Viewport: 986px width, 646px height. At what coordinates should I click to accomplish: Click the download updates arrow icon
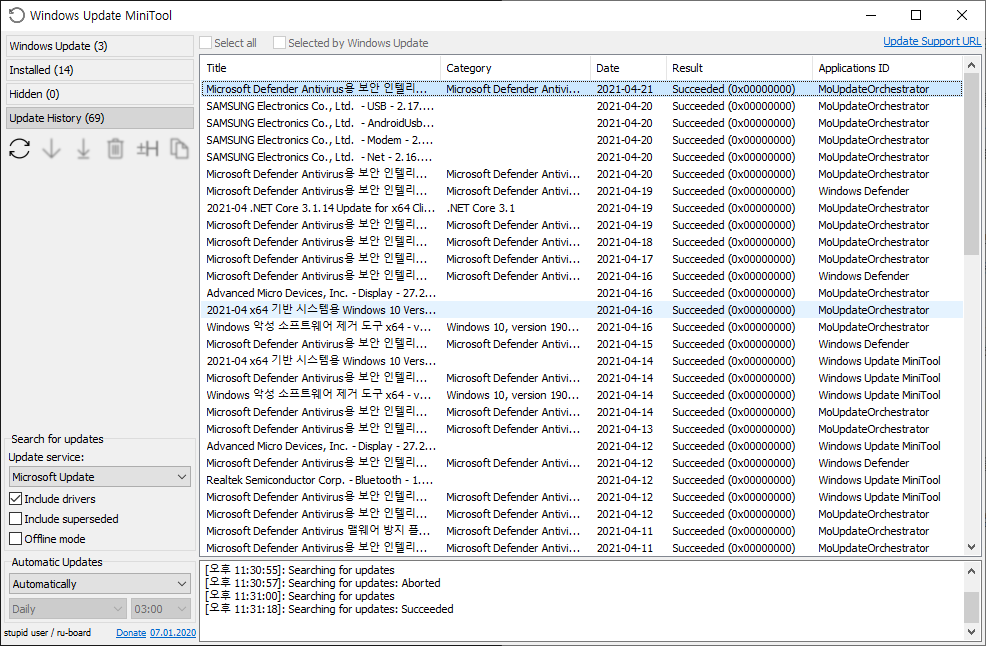pyautogui.click(x=52, y=148)
